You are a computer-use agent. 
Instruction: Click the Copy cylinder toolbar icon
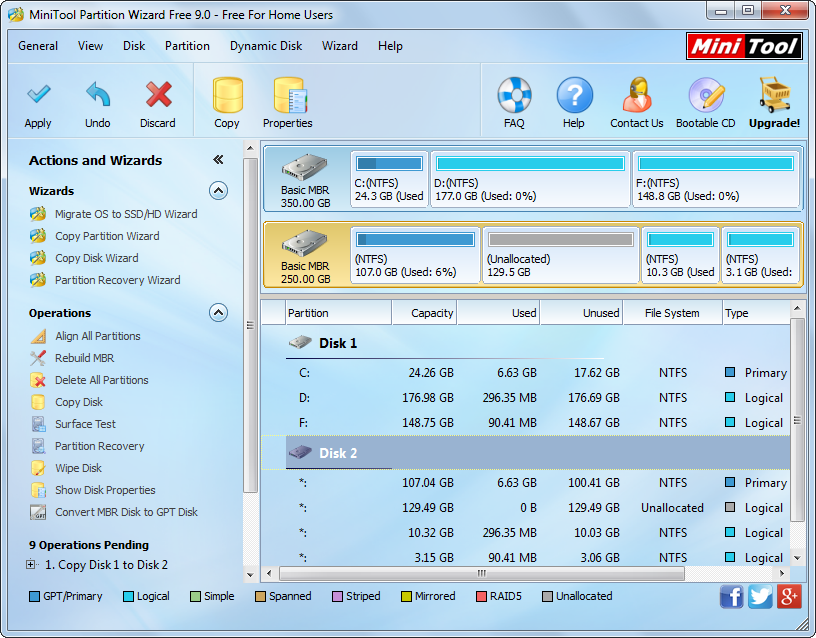(x=227, y=95)
